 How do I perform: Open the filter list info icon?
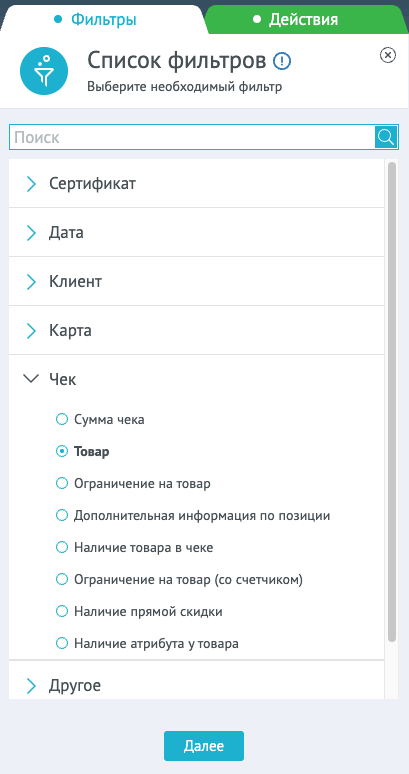282,61
